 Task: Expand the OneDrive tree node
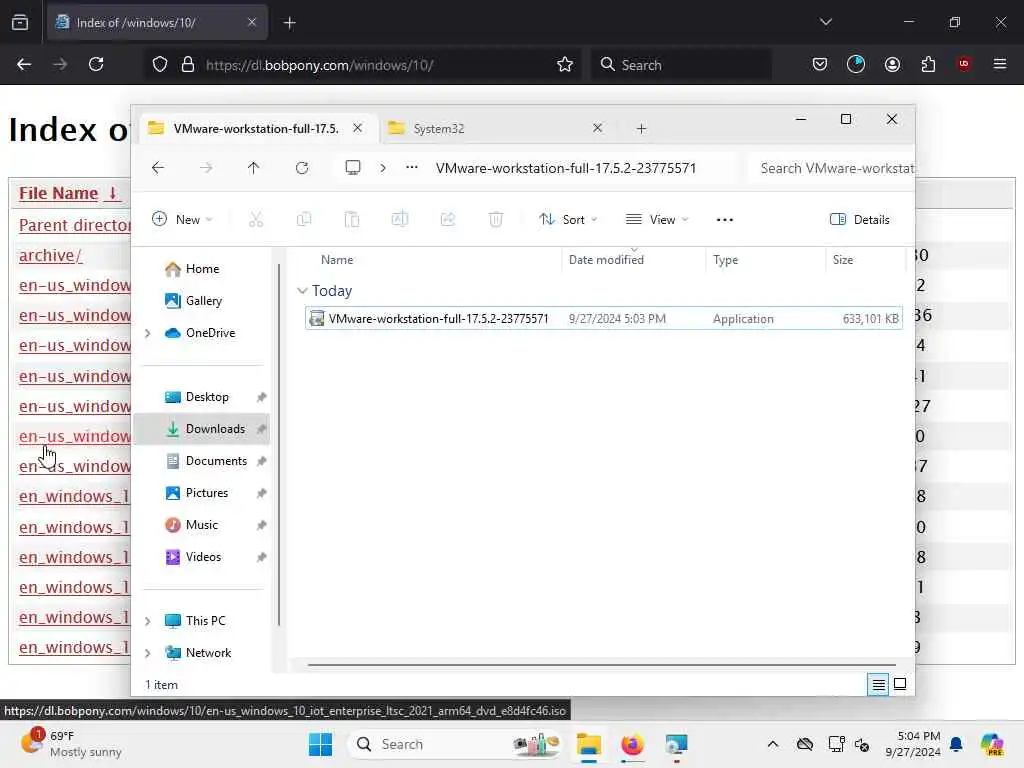tap(148, 333)
